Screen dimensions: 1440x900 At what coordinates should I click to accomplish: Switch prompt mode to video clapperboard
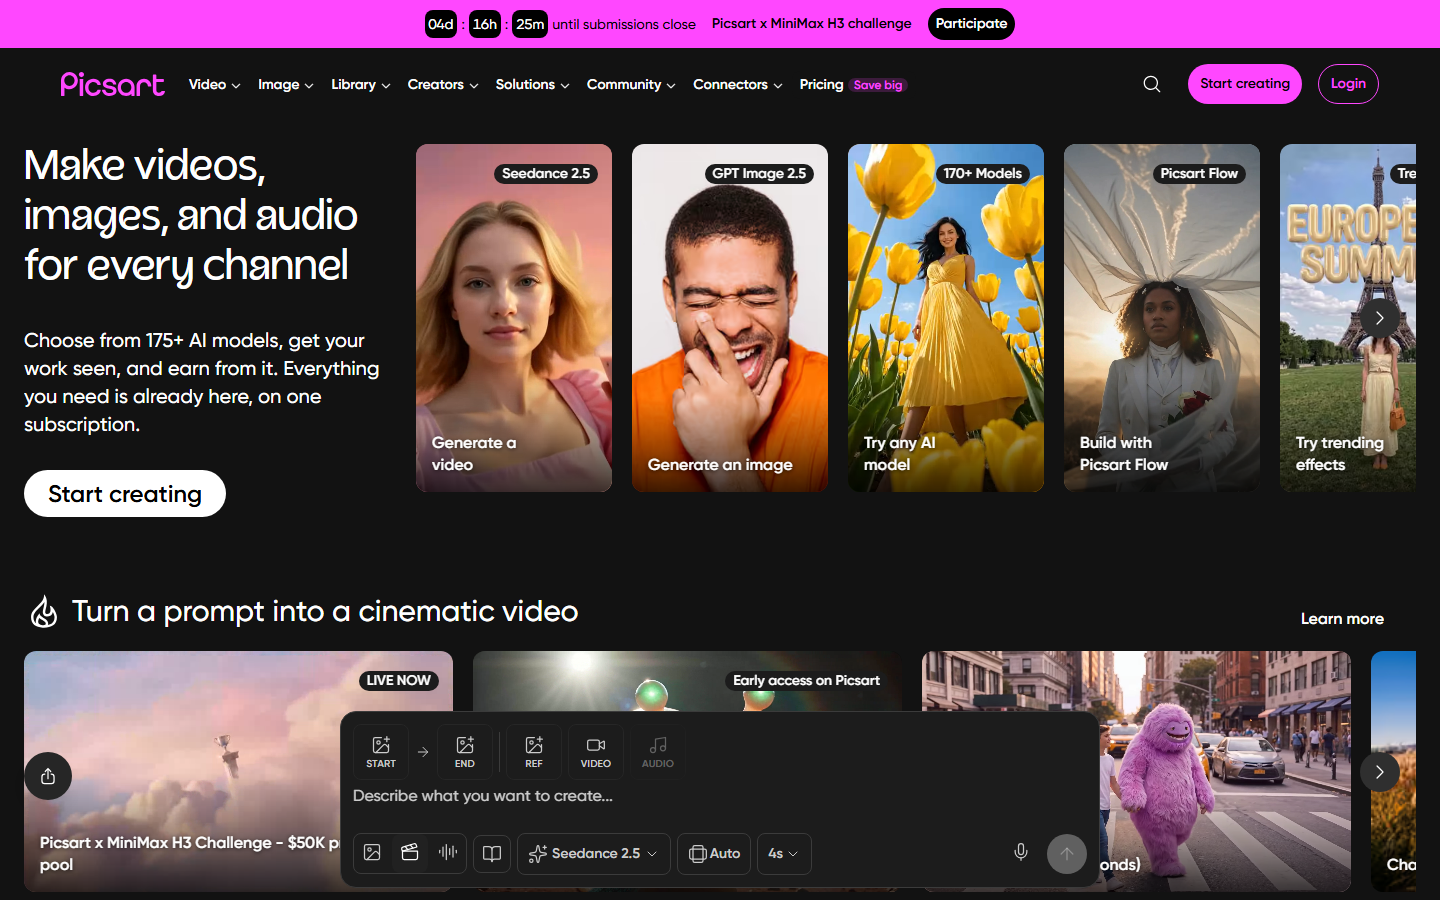click(410, 853)
